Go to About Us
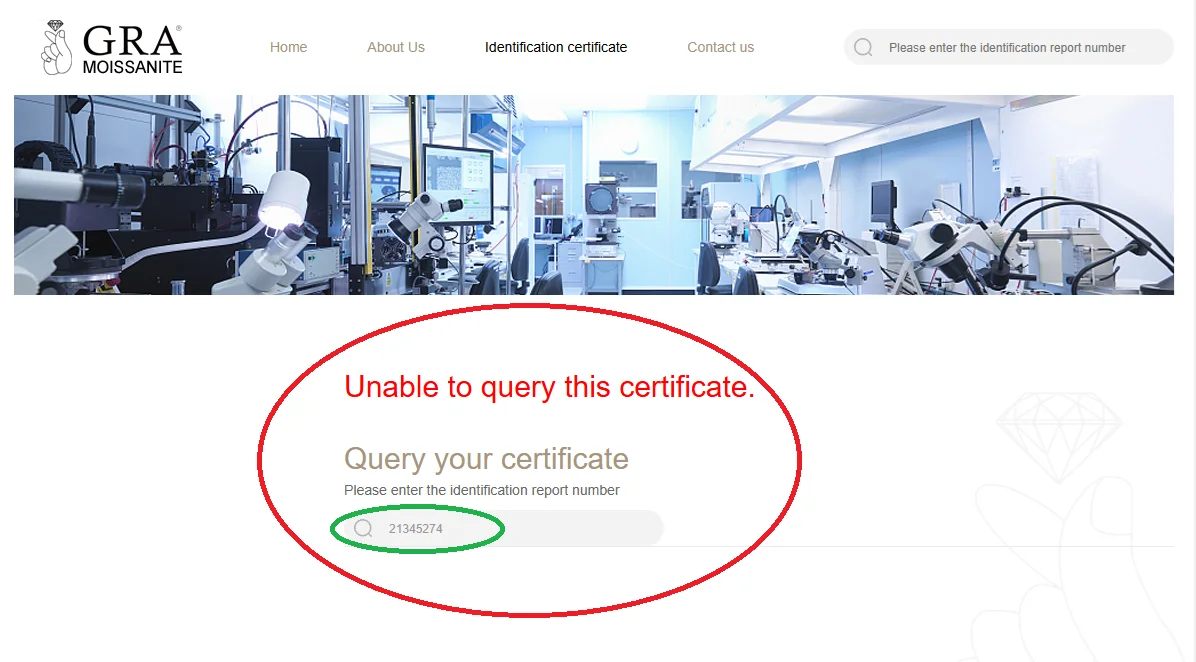This screenshot has width=1196, height=662. click(x=396, y=47)
